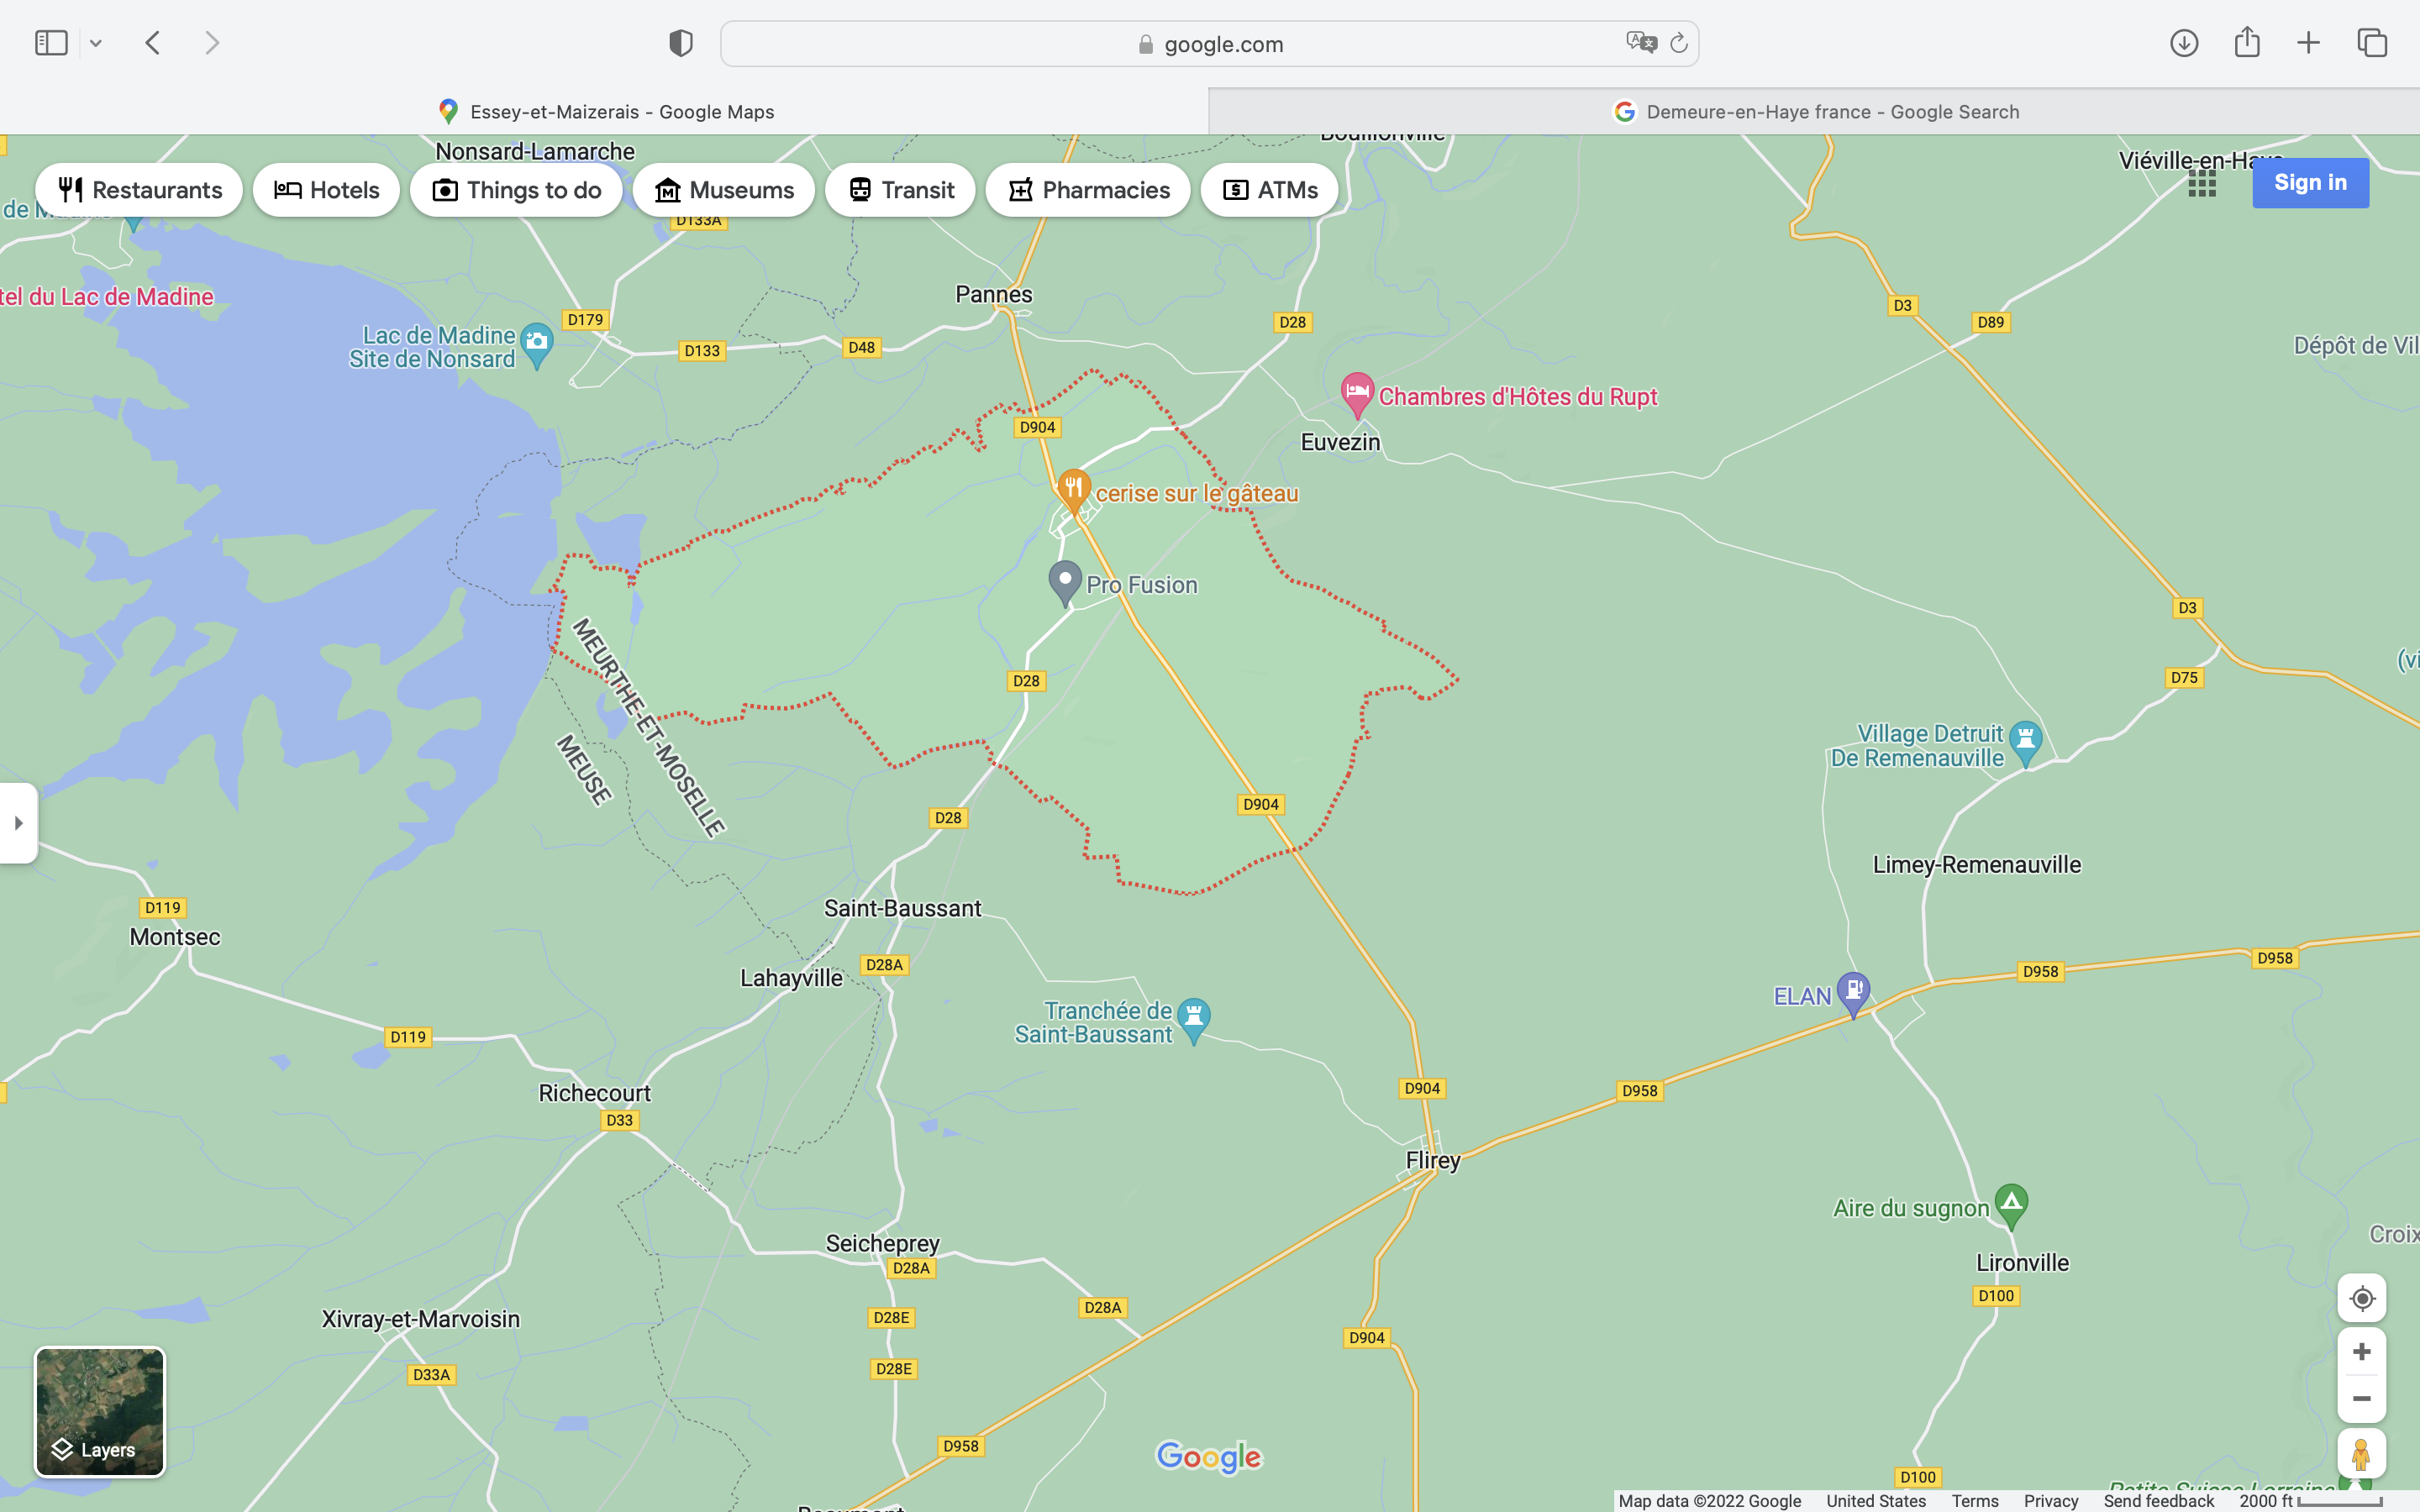Show your location with target icon
Image resolution: width=2420 pixels, height=1512 pixels.
2361,1298
